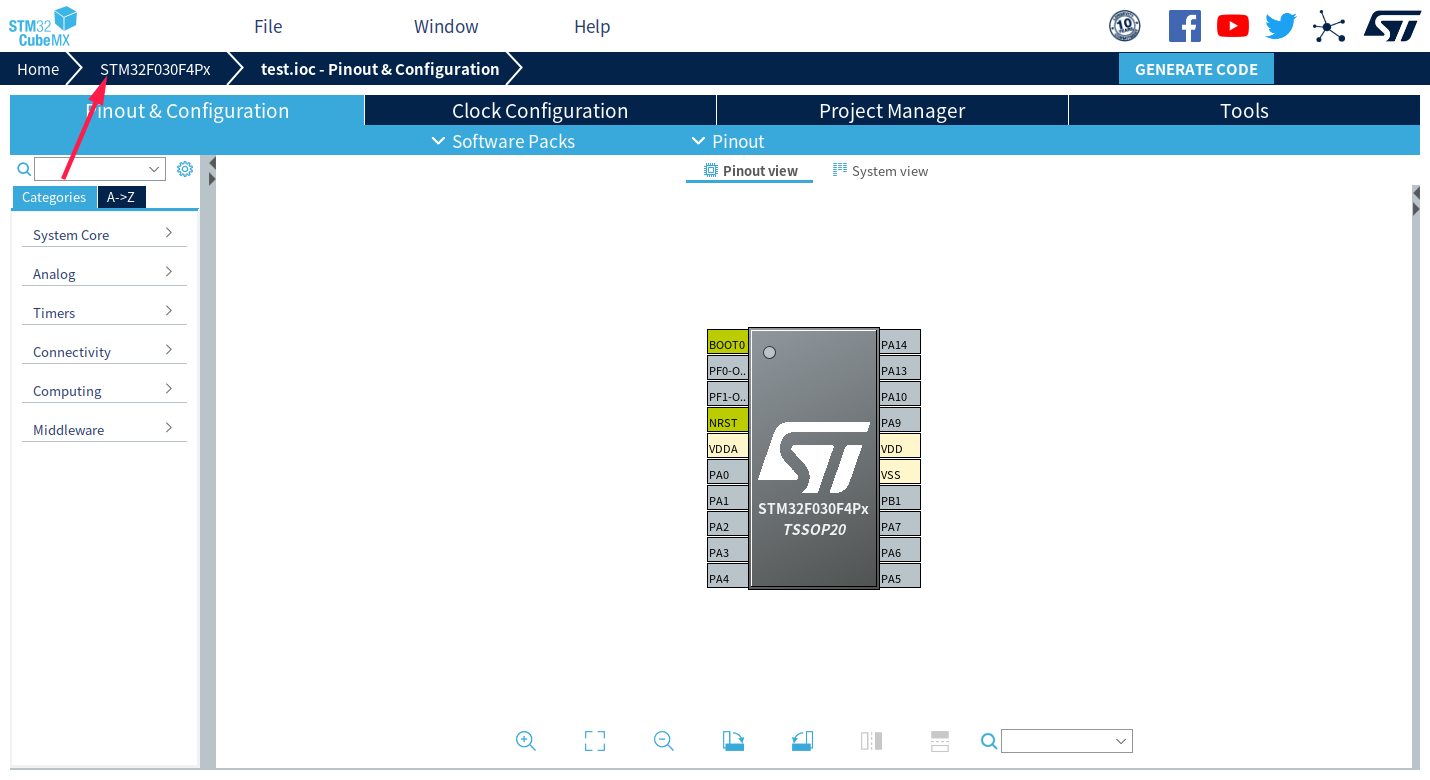
Task: Collapse the Software Packs section
Action: 503,141
